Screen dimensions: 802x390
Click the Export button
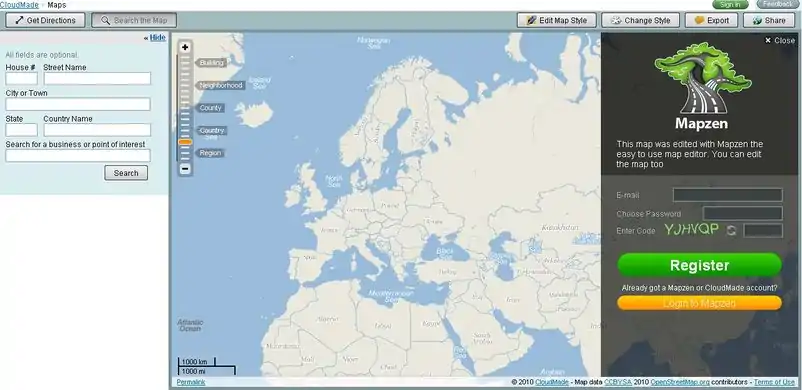tap(711, 20)
